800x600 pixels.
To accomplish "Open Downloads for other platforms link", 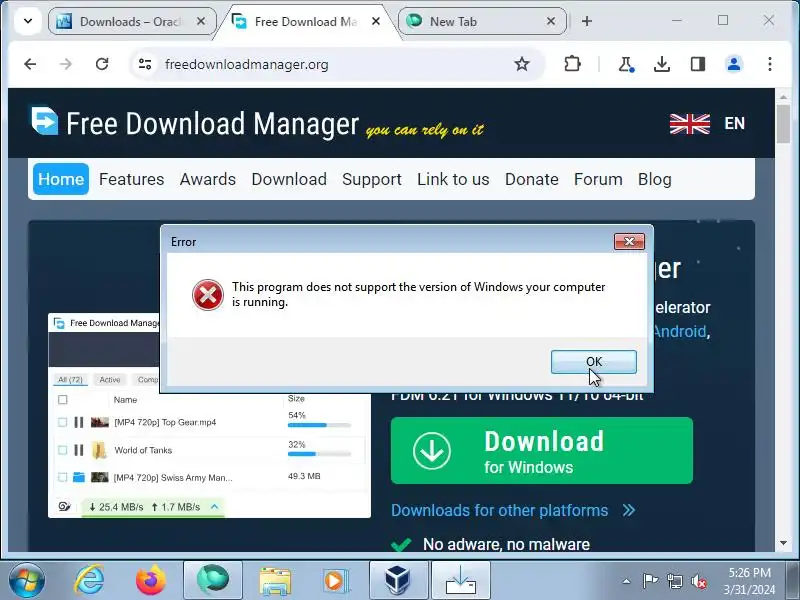I will [513, 510].
